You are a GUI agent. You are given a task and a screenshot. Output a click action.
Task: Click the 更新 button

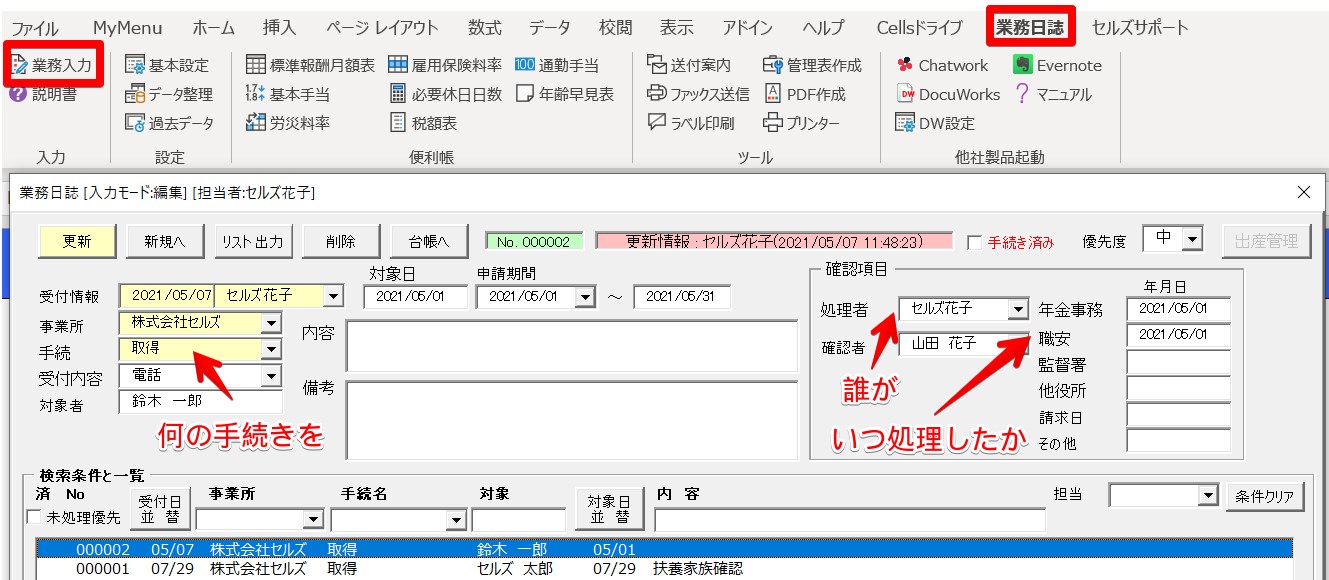77,241
